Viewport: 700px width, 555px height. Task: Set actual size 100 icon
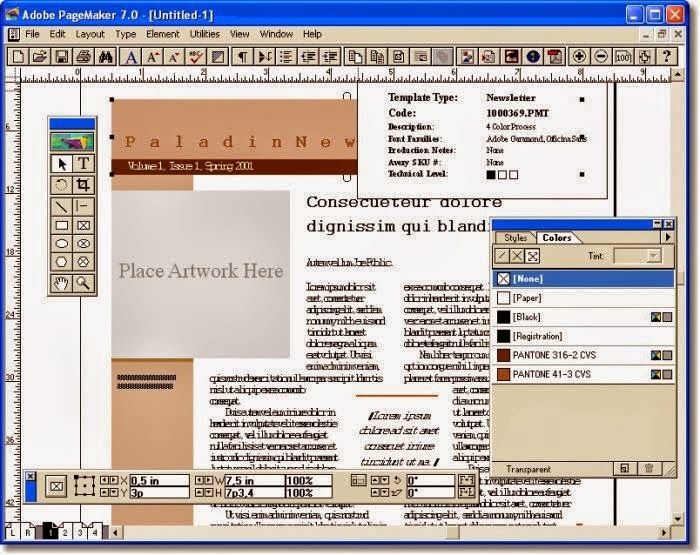pos(623,57)
